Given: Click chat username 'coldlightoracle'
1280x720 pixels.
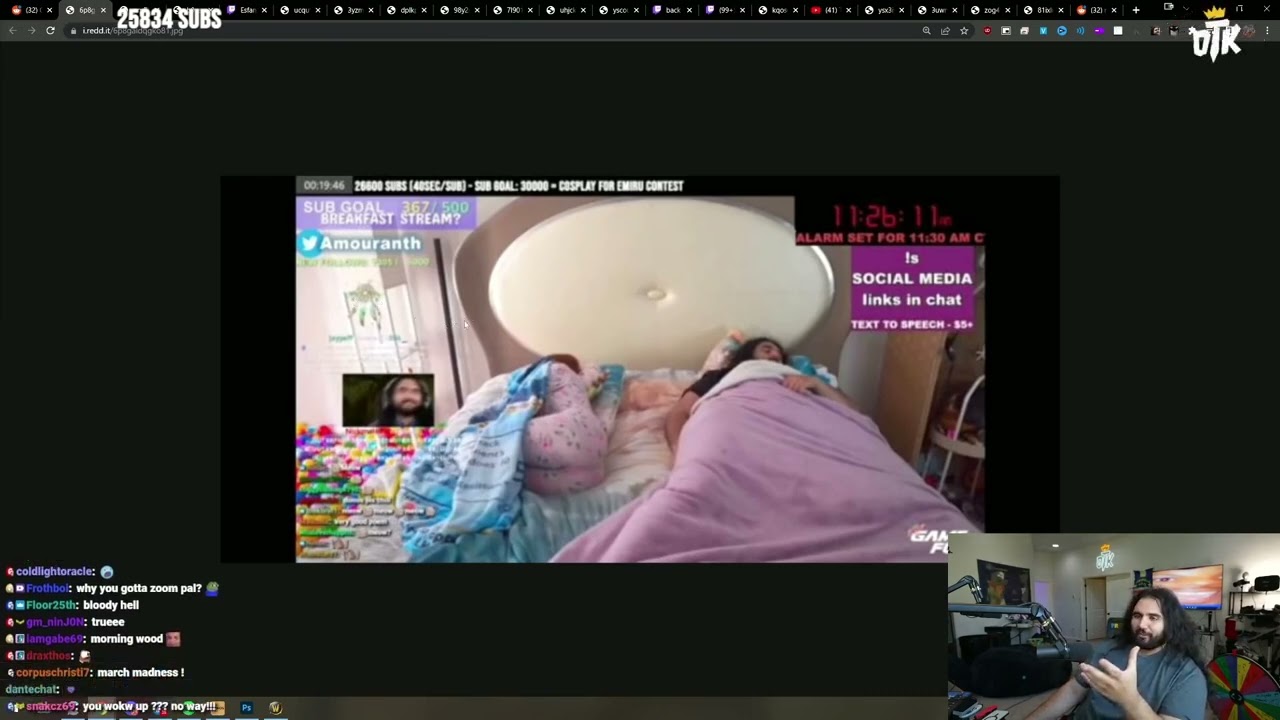Looking at the screenshot, I should tap(54, 572).
